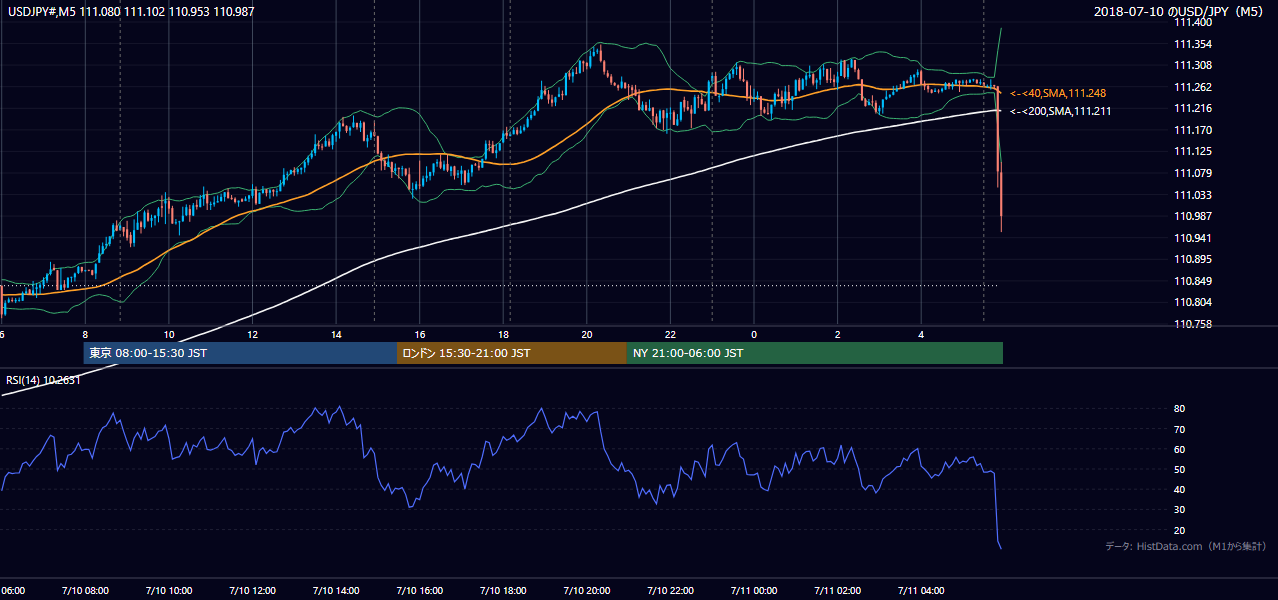Click bottom time label 7/10 22:00
Screen dimensions: 1278x600
point(670,591)
